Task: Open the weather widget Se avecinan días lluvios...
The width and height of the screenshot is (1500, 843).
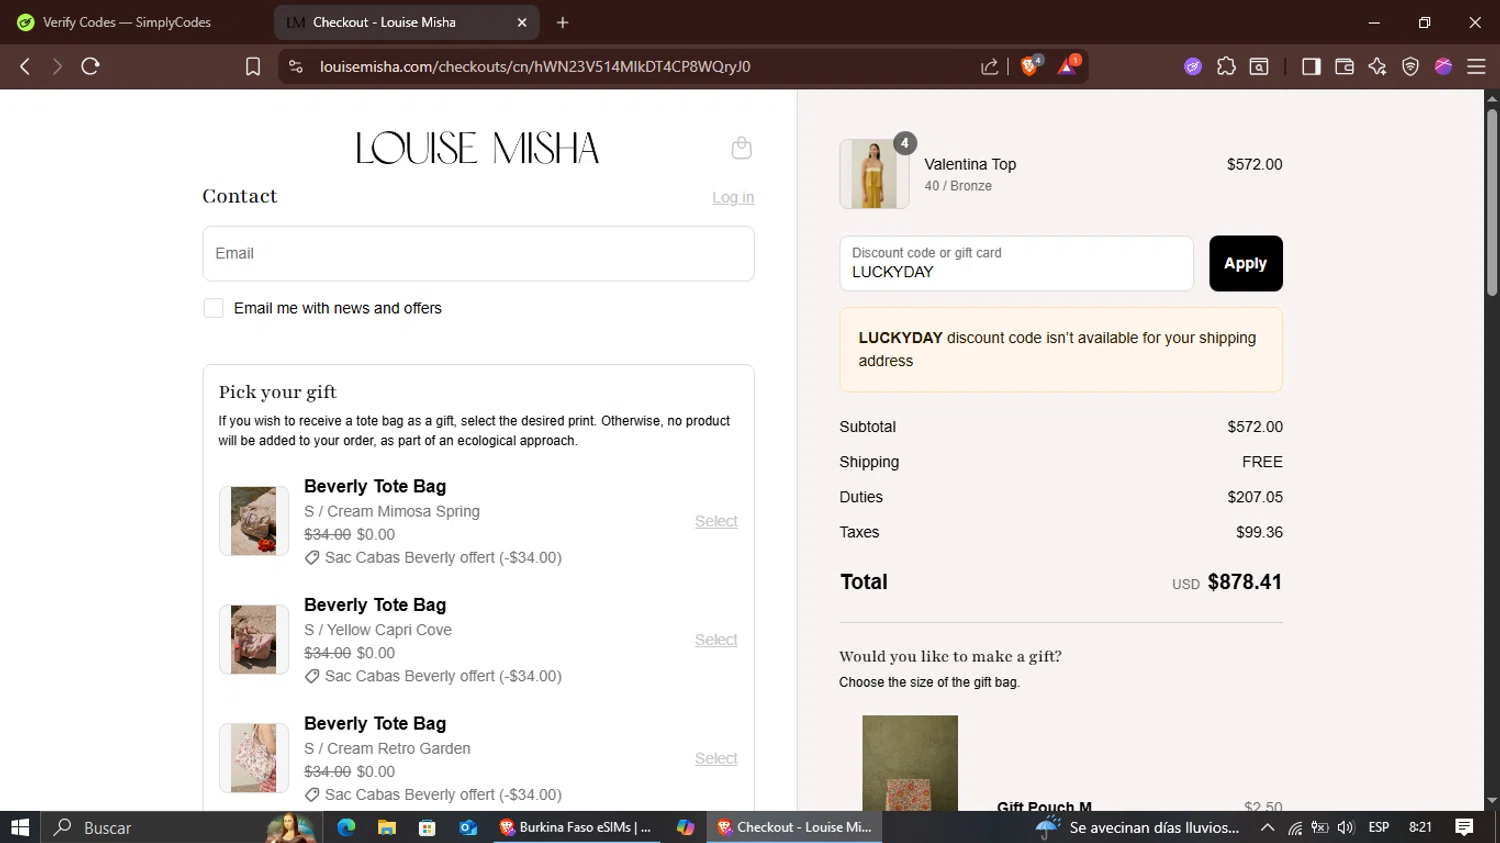Action: (1137, 827)
